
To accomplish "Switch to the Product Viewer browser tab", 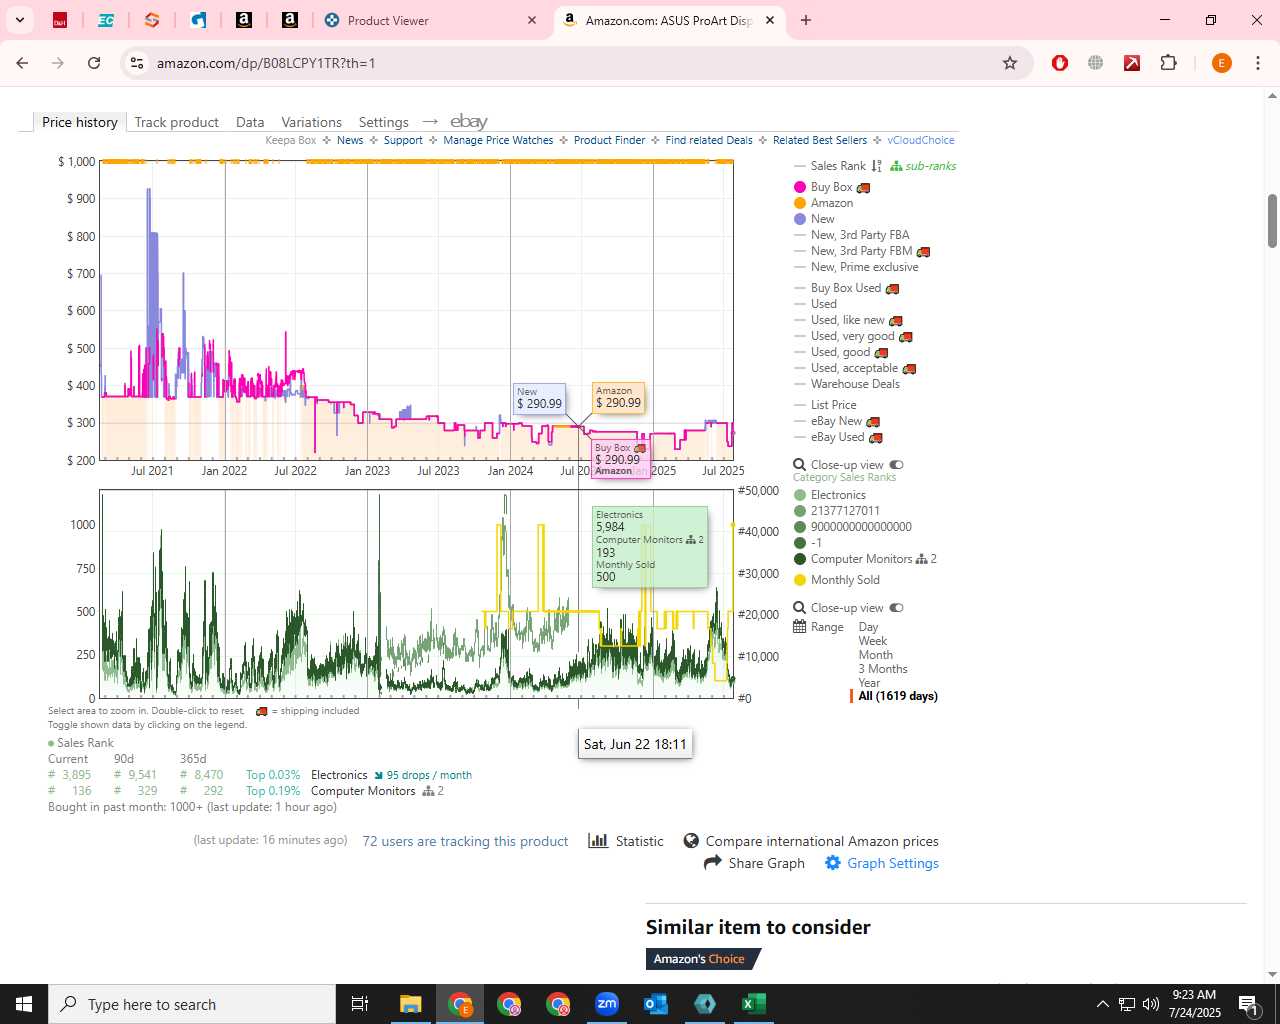I will point(430,20).
